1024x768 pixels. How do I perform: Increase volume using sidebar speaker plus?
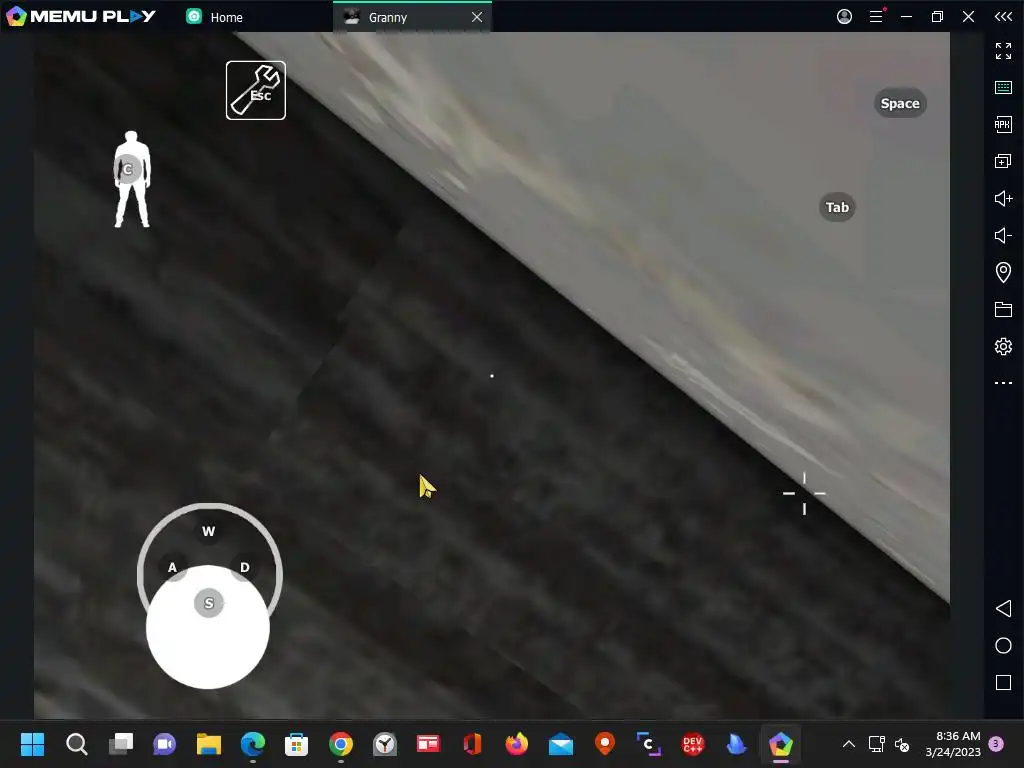[x=1003, y=199]
